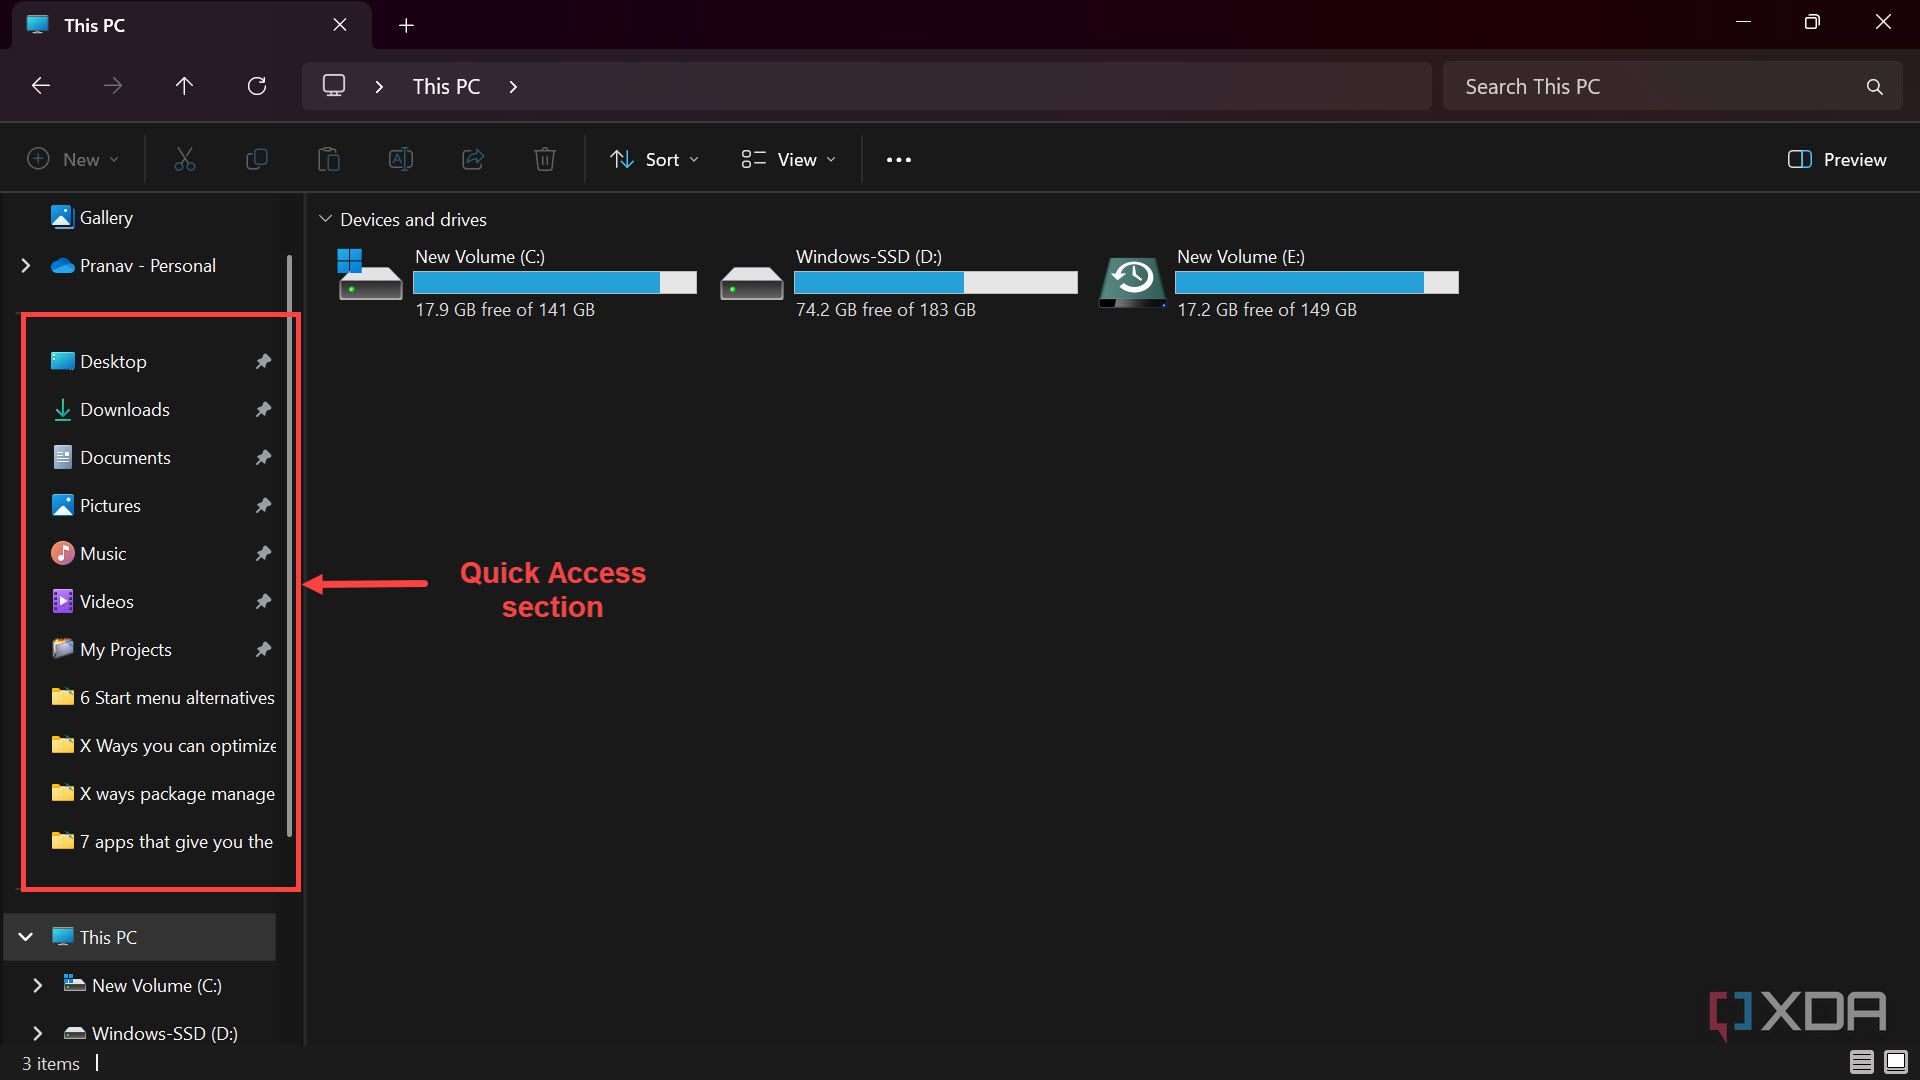Viewport: 1920px width, 1080px height.
Task: Open the View dropdown menu
Action: tap(788, 159)
